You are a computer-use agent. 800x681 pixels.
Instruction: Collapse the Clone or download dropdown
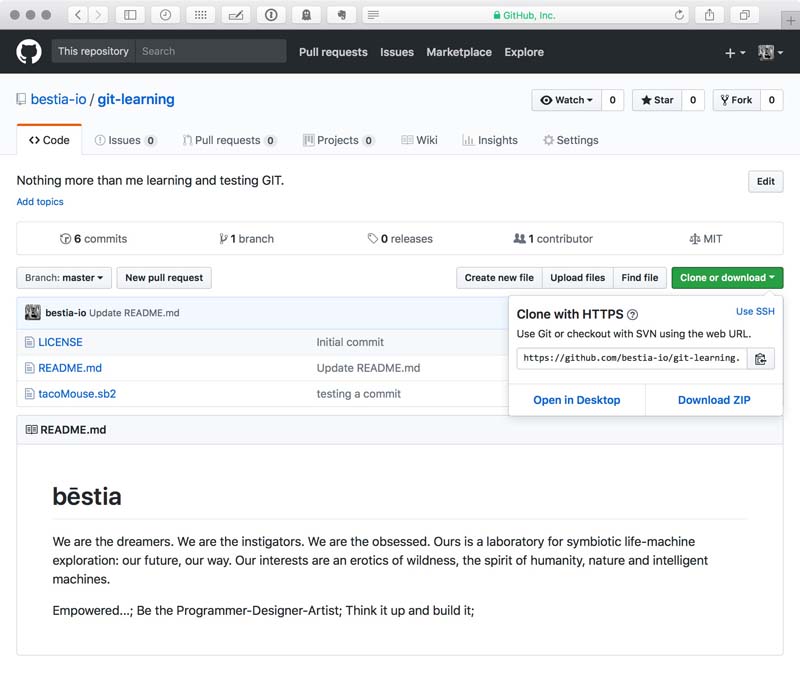[727, 278]
